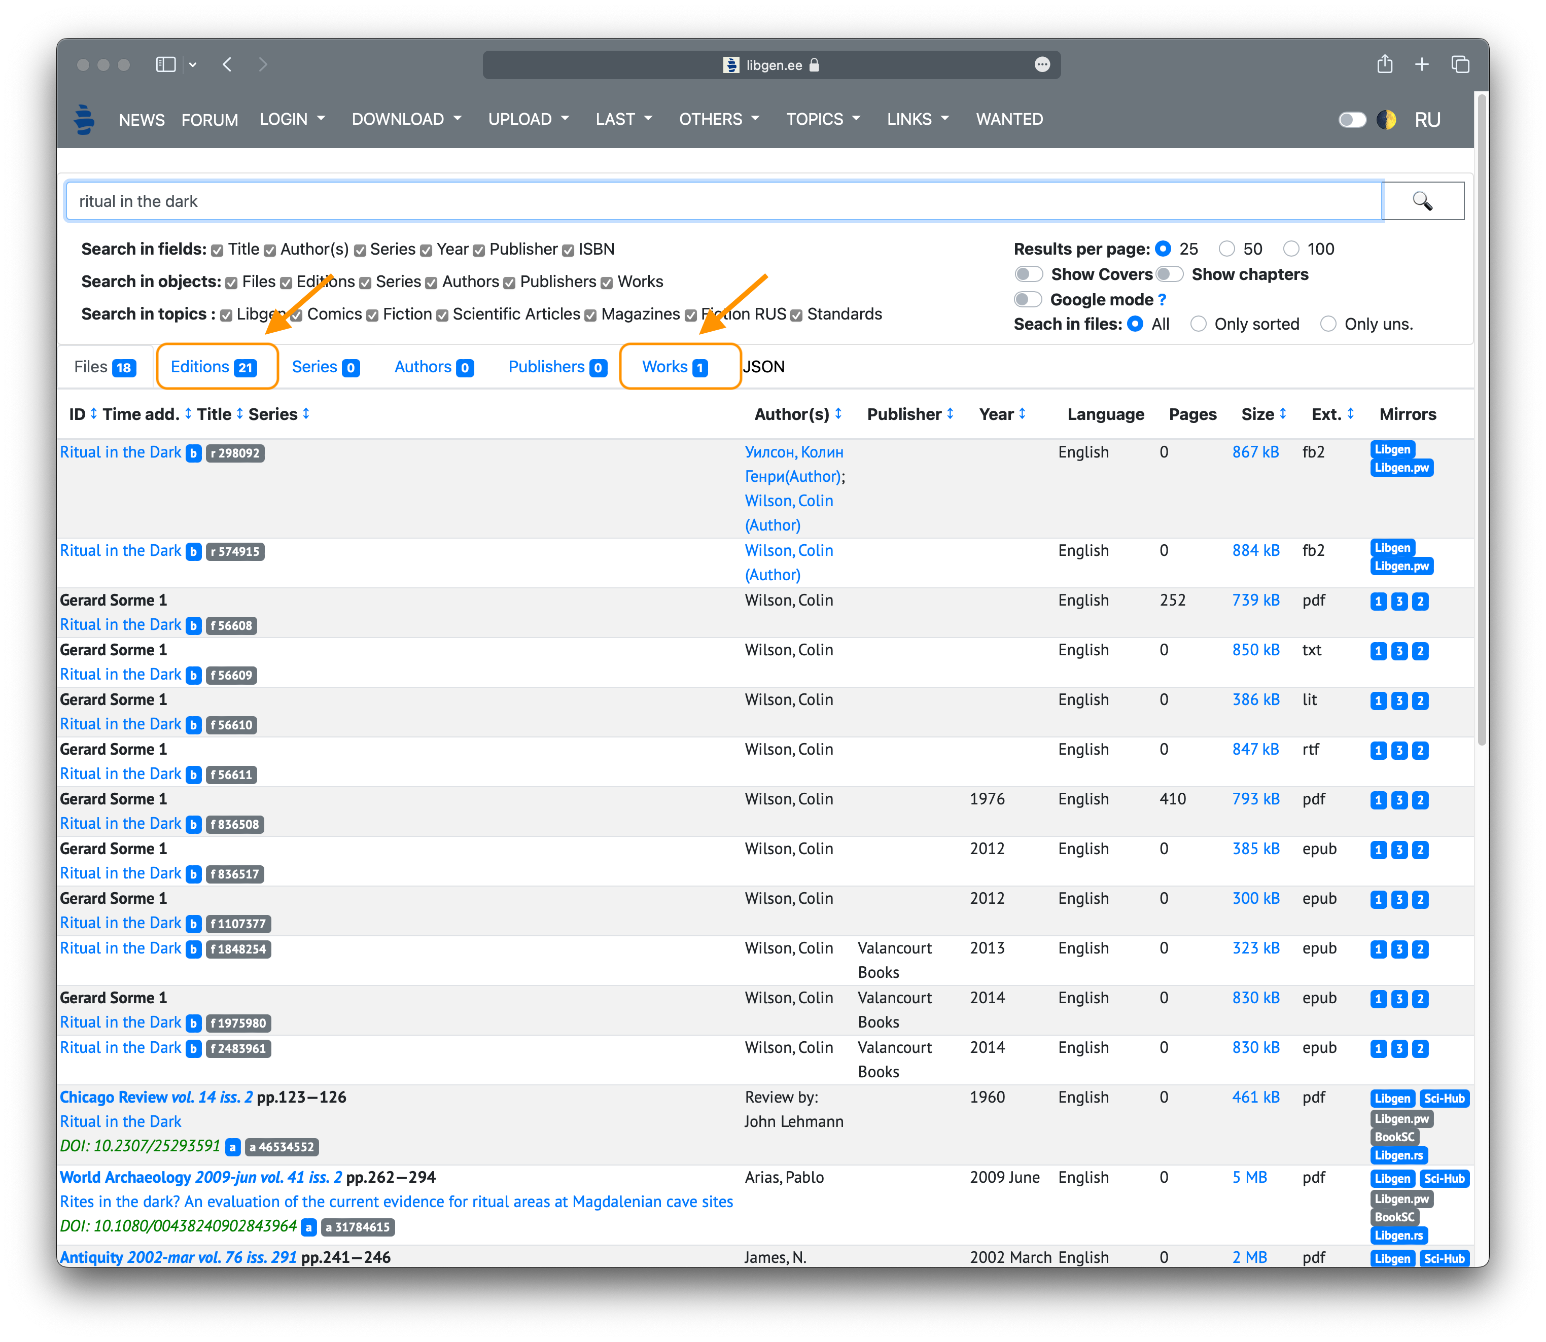Open Safari share icon
Screen dimensions: 1546x1342
coord(1384,64)
